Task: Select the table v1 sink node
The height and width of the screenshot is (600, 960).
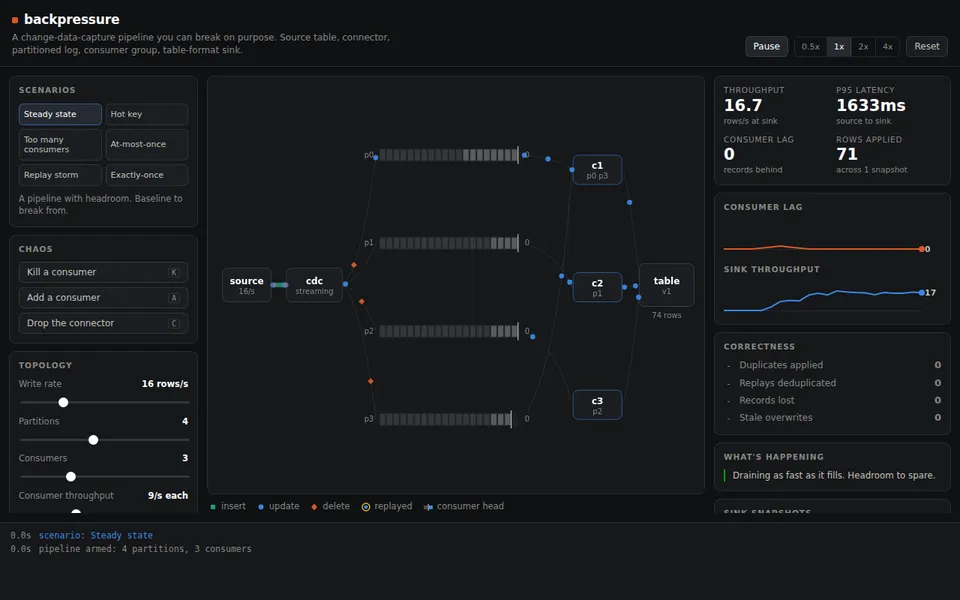Action: 666,285
